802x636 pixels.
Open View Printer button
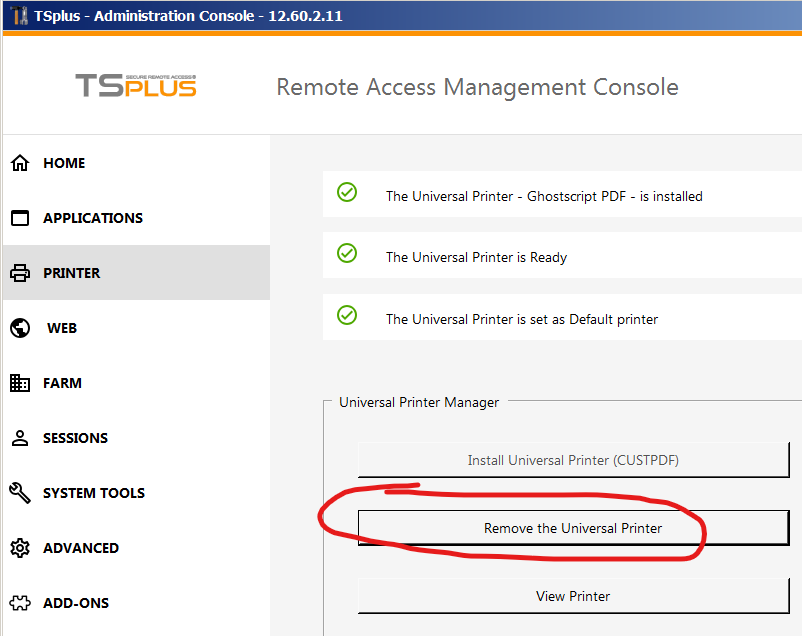click(573, 596)
